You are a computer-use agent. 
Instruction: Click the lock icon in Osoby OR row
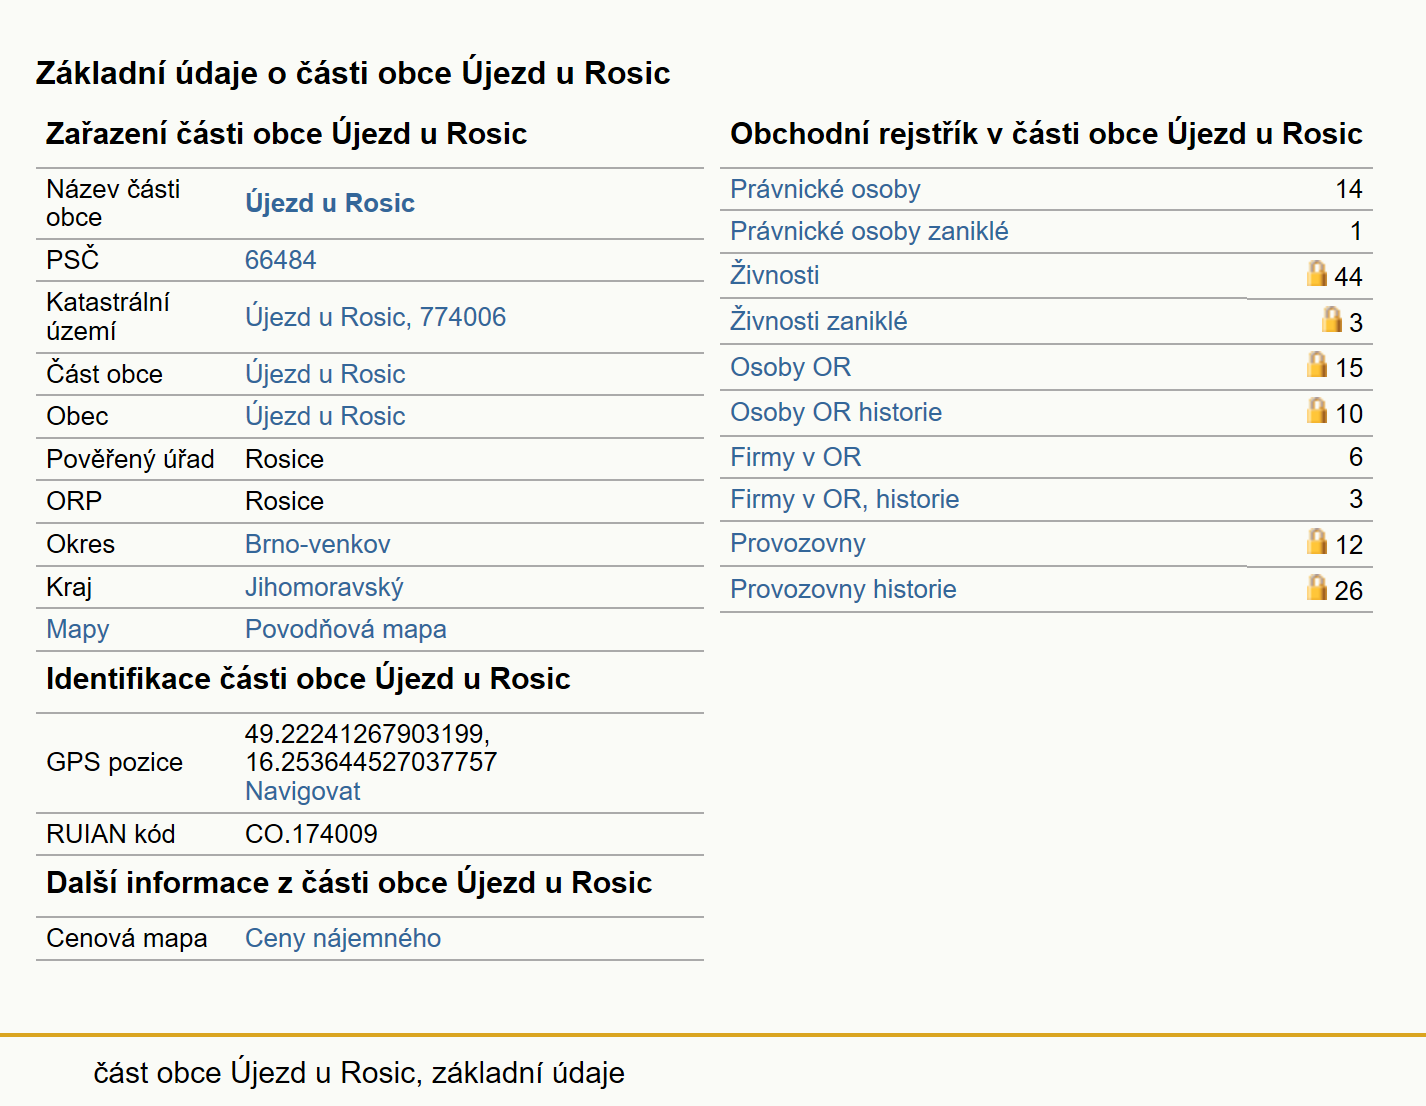[1317, 364]
